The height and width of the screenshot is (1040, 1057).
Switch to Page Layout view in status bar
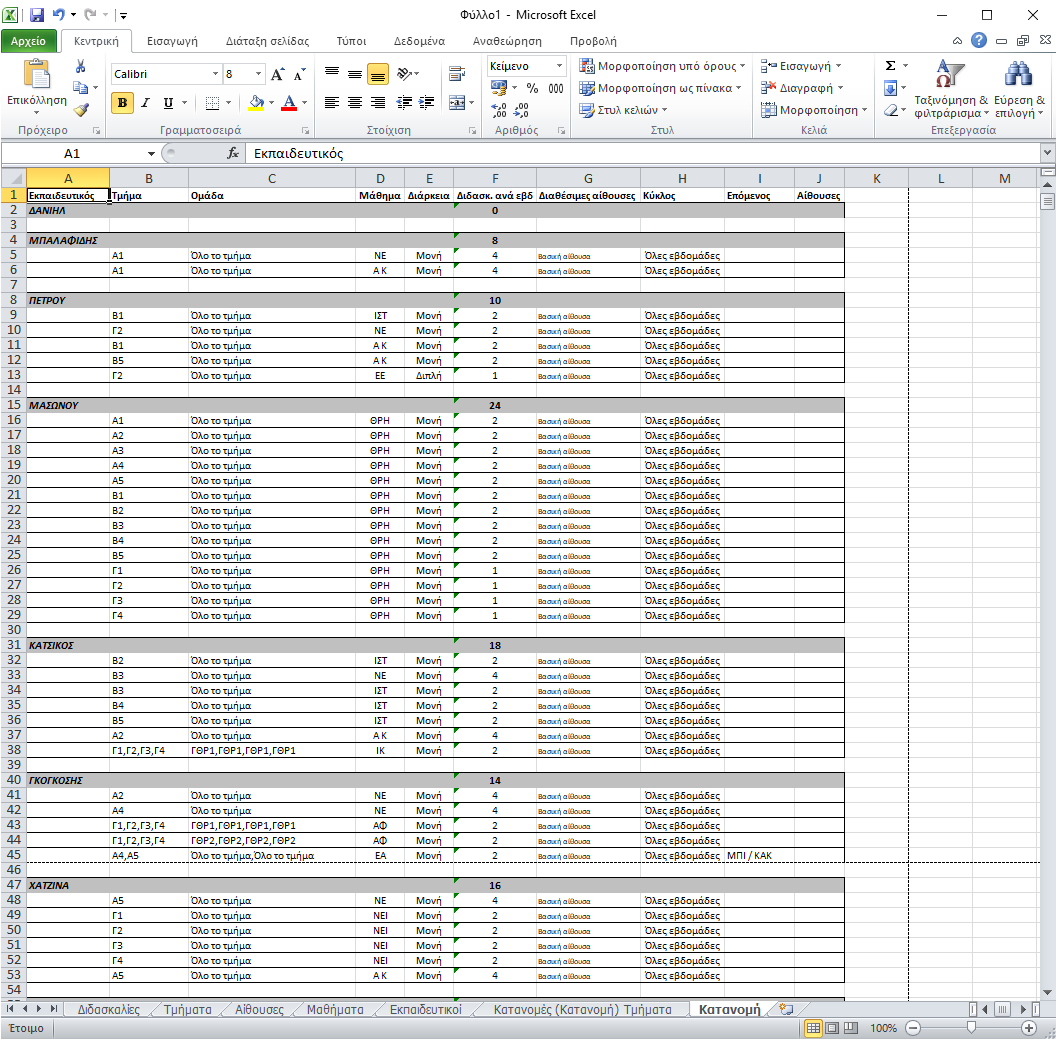coord(832,1028)
